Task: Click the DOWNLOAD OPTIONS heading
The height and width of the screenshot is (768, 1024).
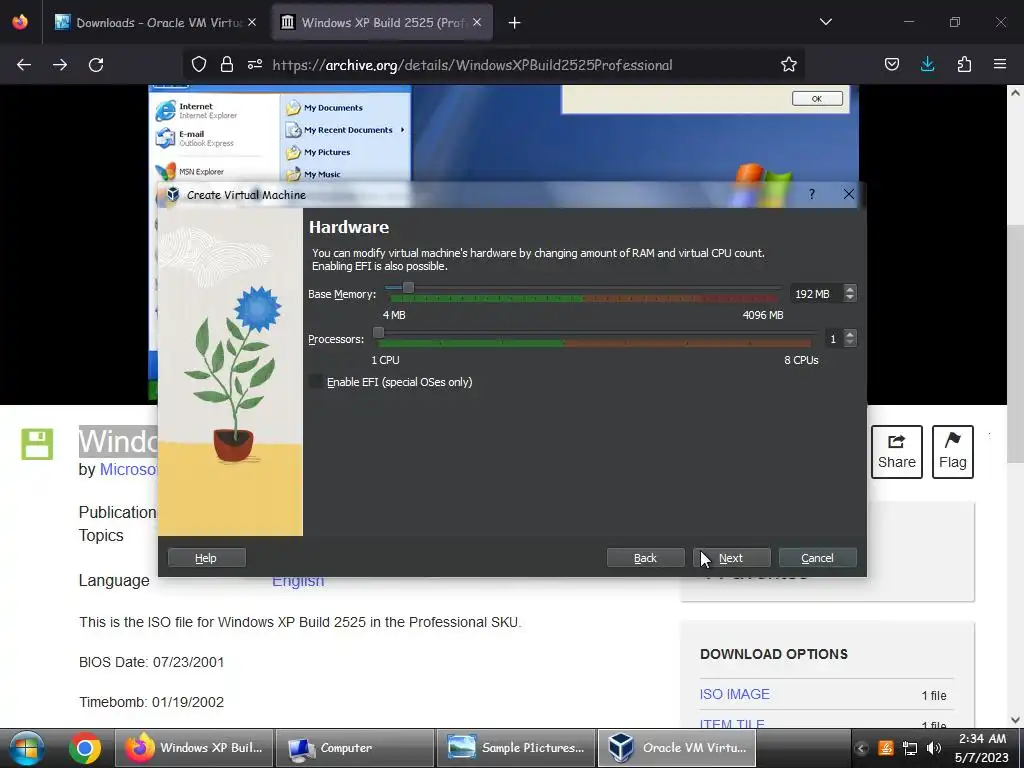Action: (774, 654)
